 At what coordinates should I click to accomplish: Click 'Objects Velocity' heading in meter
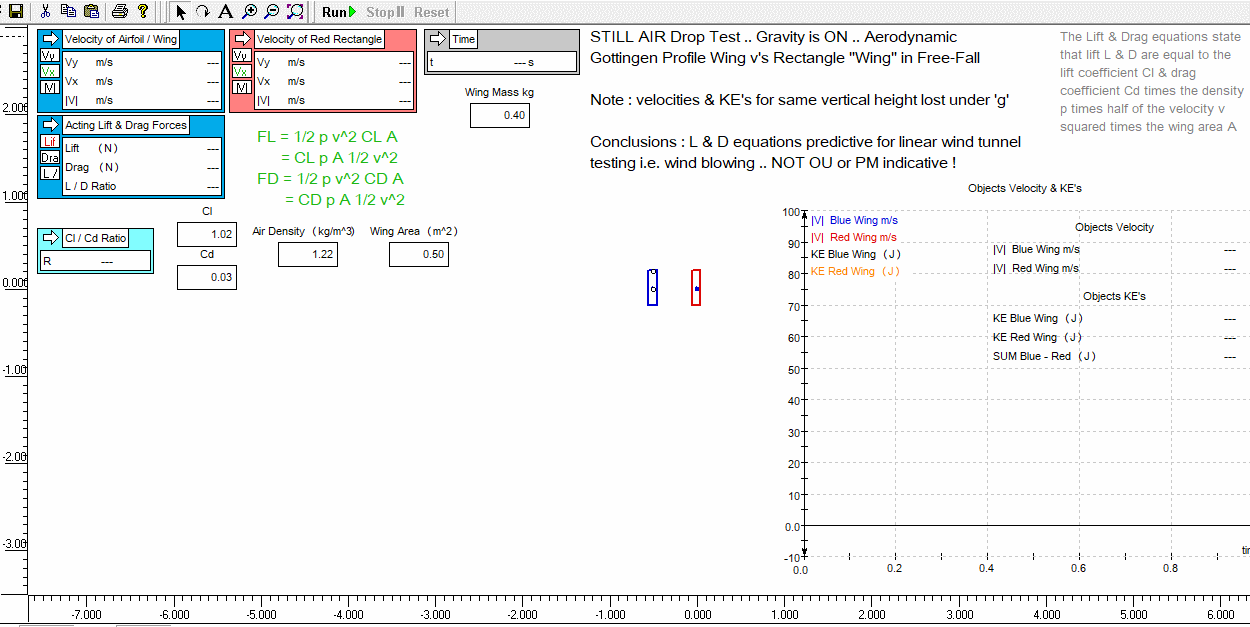pos(1114,227)
